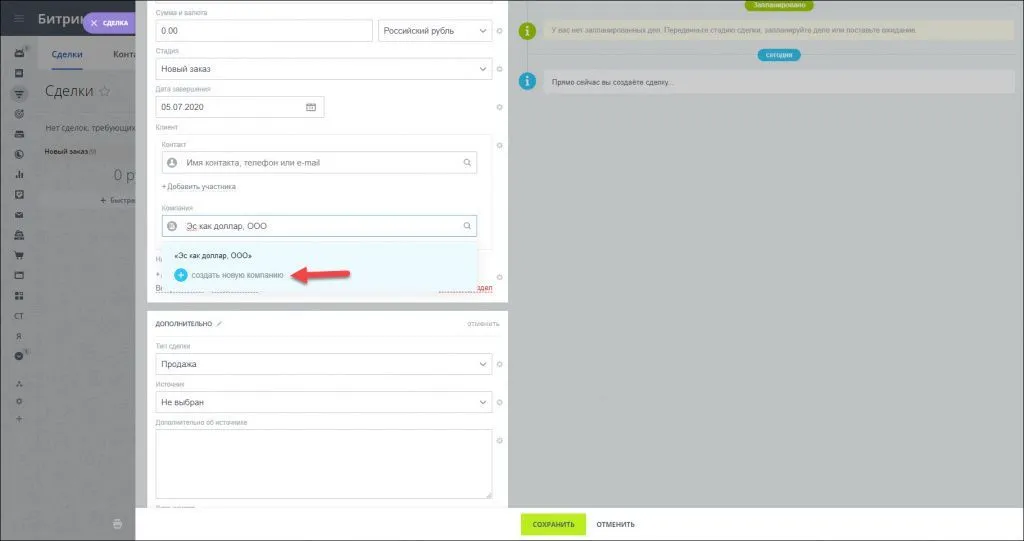The height and width of the screenshot is (541, 1024).
Task: Click the star icon next to Сделки
Action: click(x=104, y=91)
